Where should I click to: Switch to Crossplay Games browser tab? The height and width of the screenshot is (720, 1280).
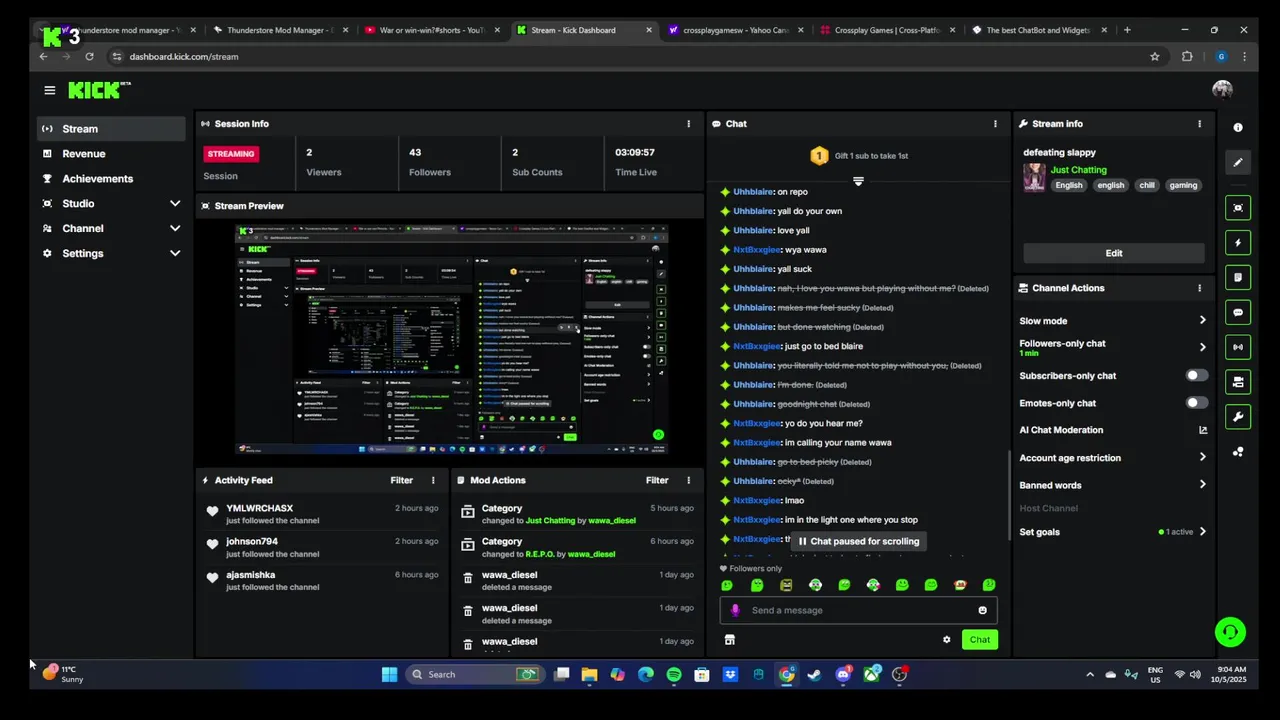(x=887, y=30)
